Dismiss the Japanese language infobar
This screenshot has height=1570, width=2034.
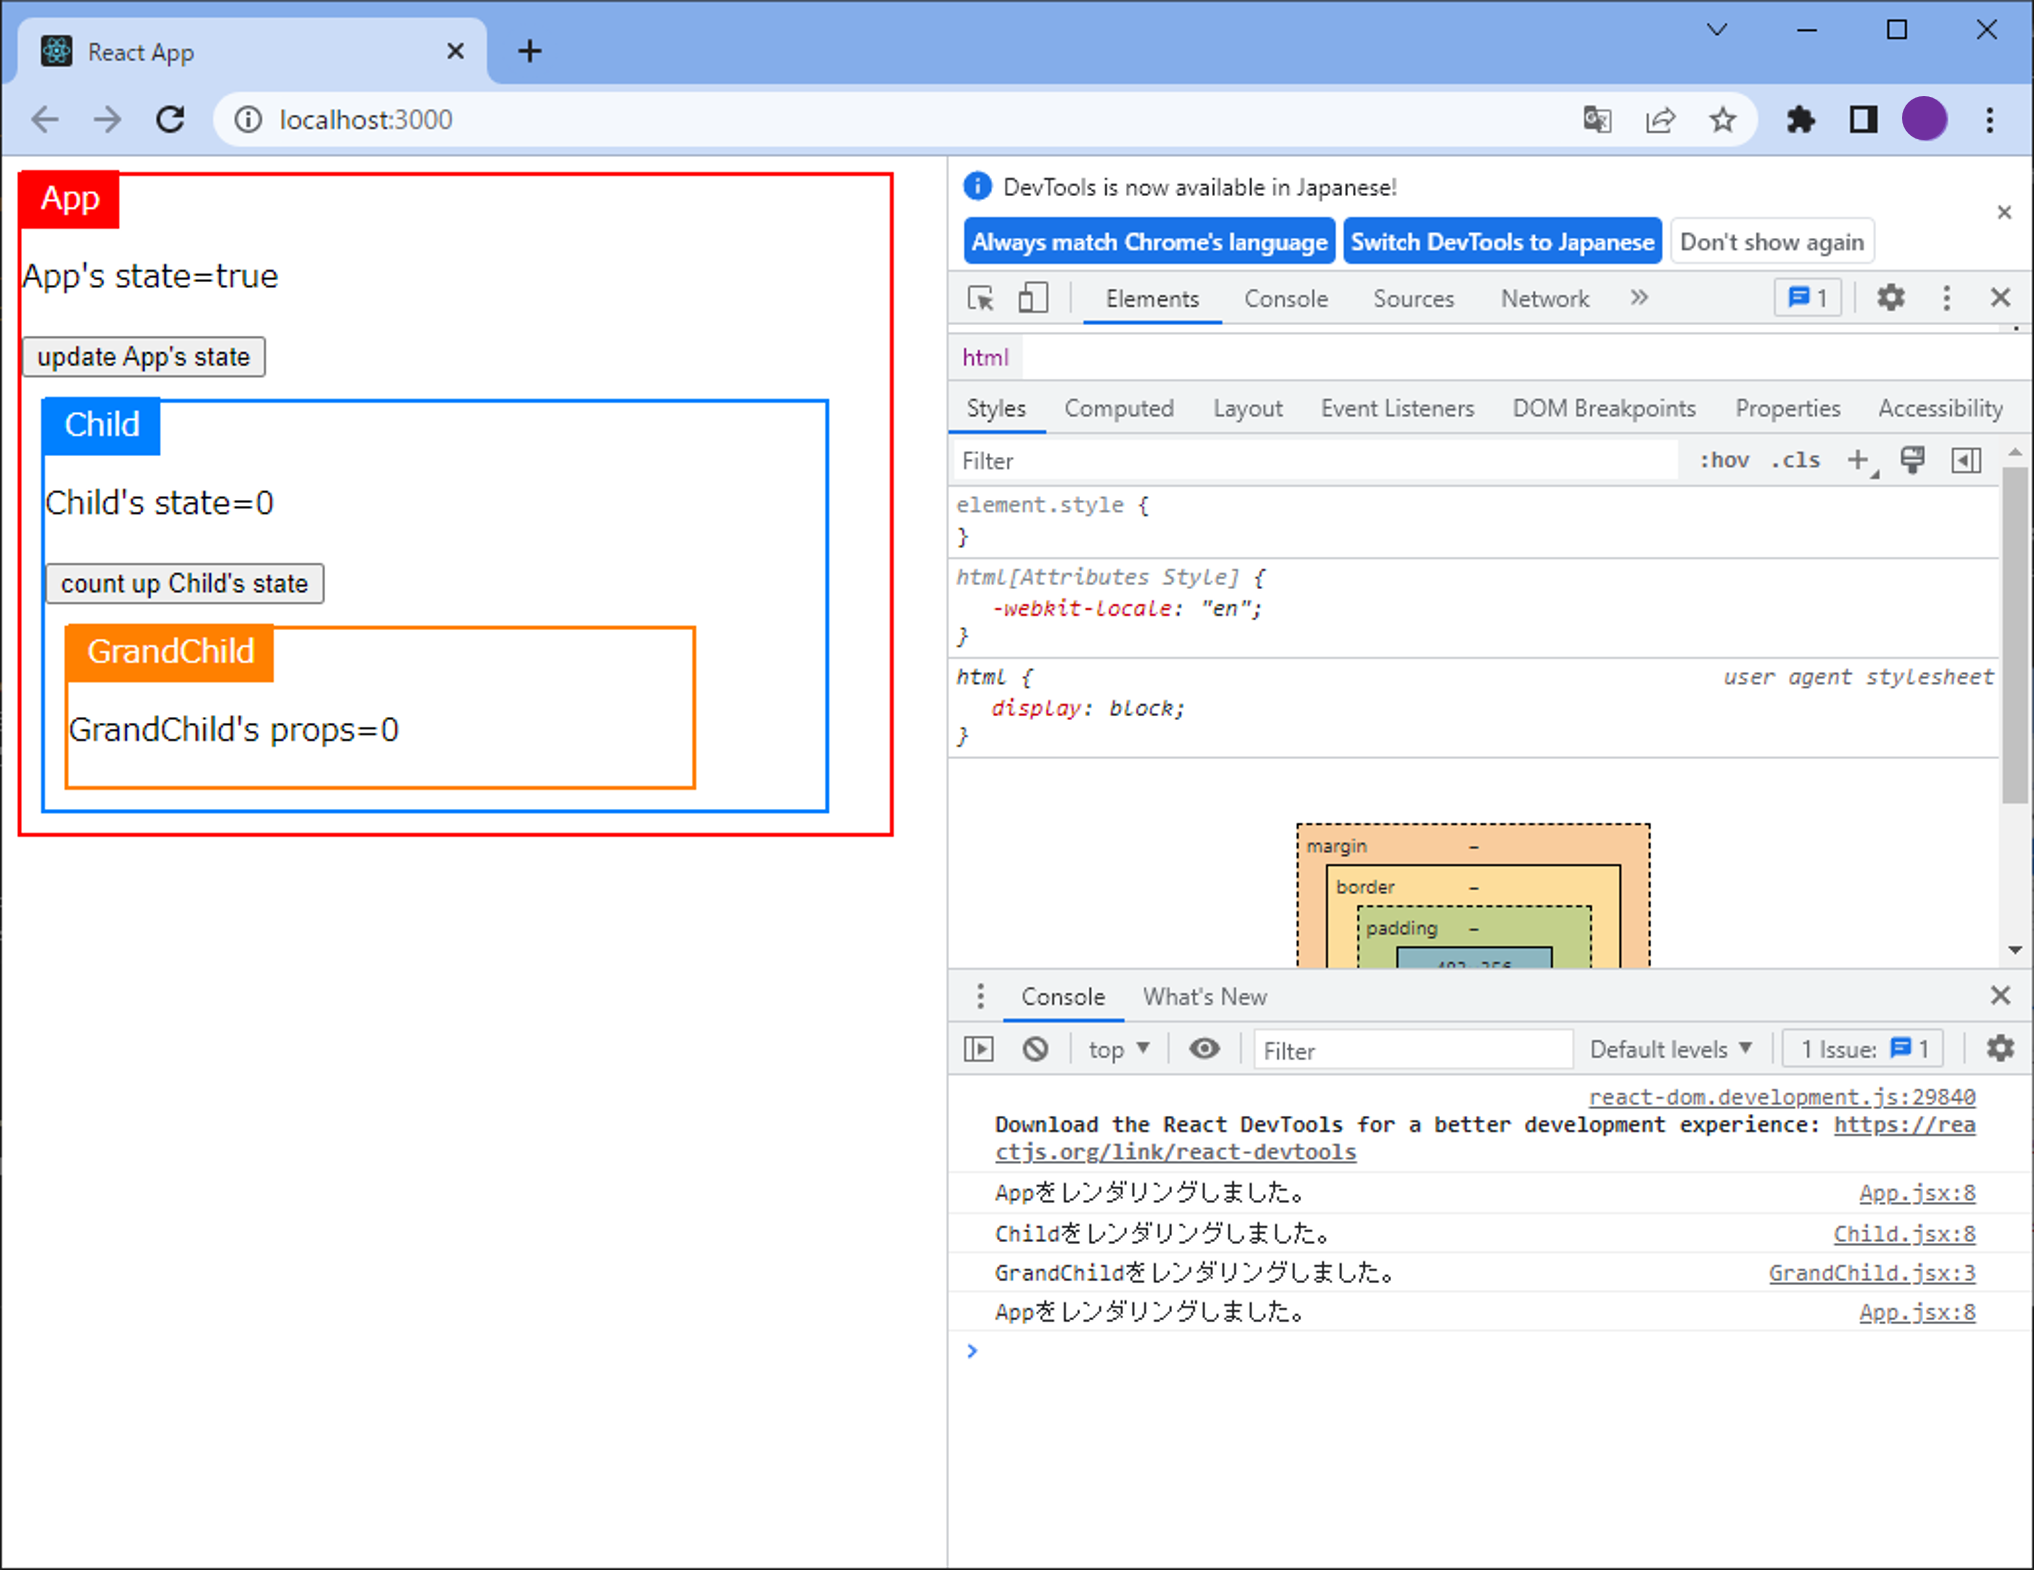tap(2004, 212)
